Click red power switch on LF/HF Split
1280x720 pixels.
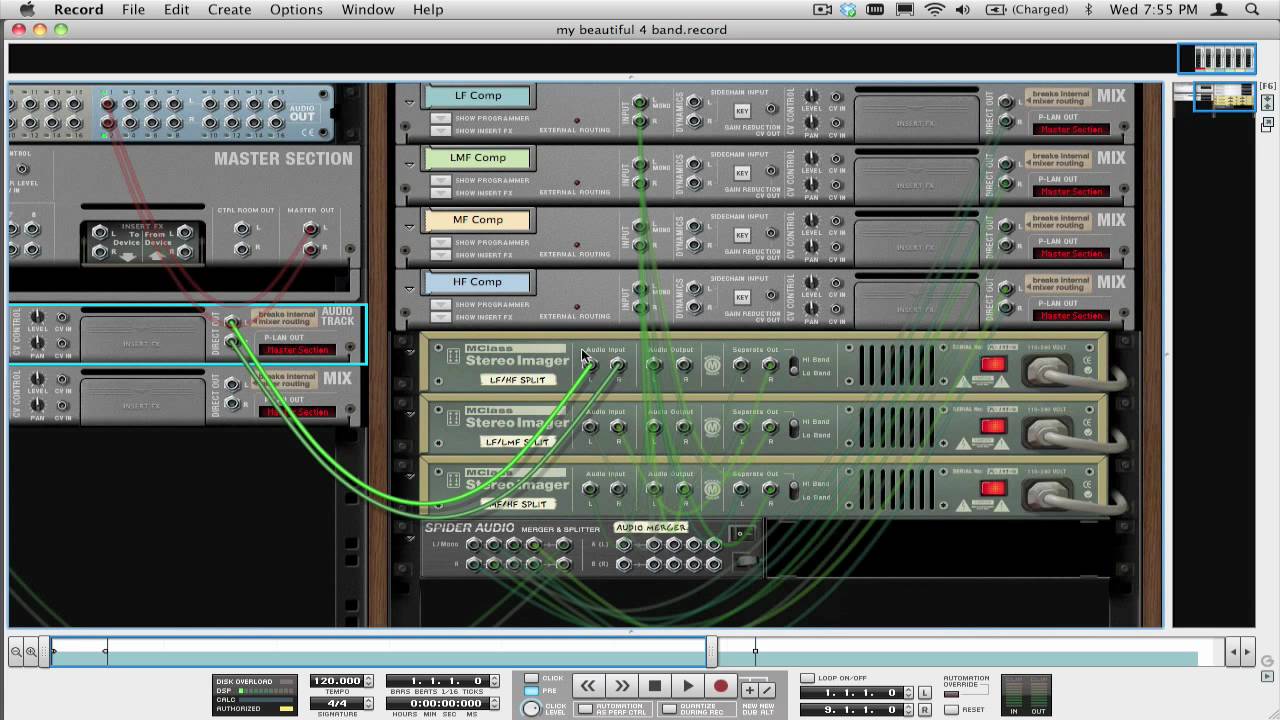(993, 364)
